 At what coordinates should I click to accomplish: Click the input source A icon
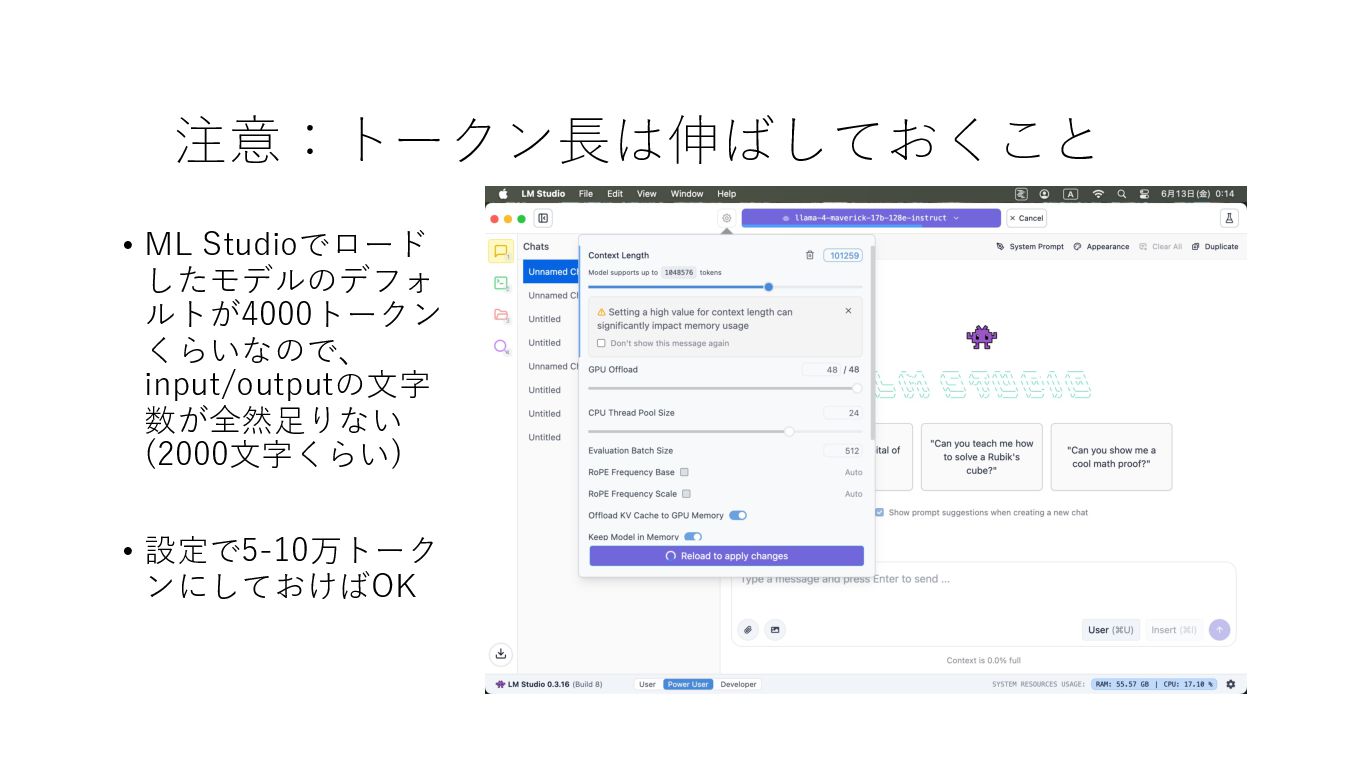[x=1070, y=194]
